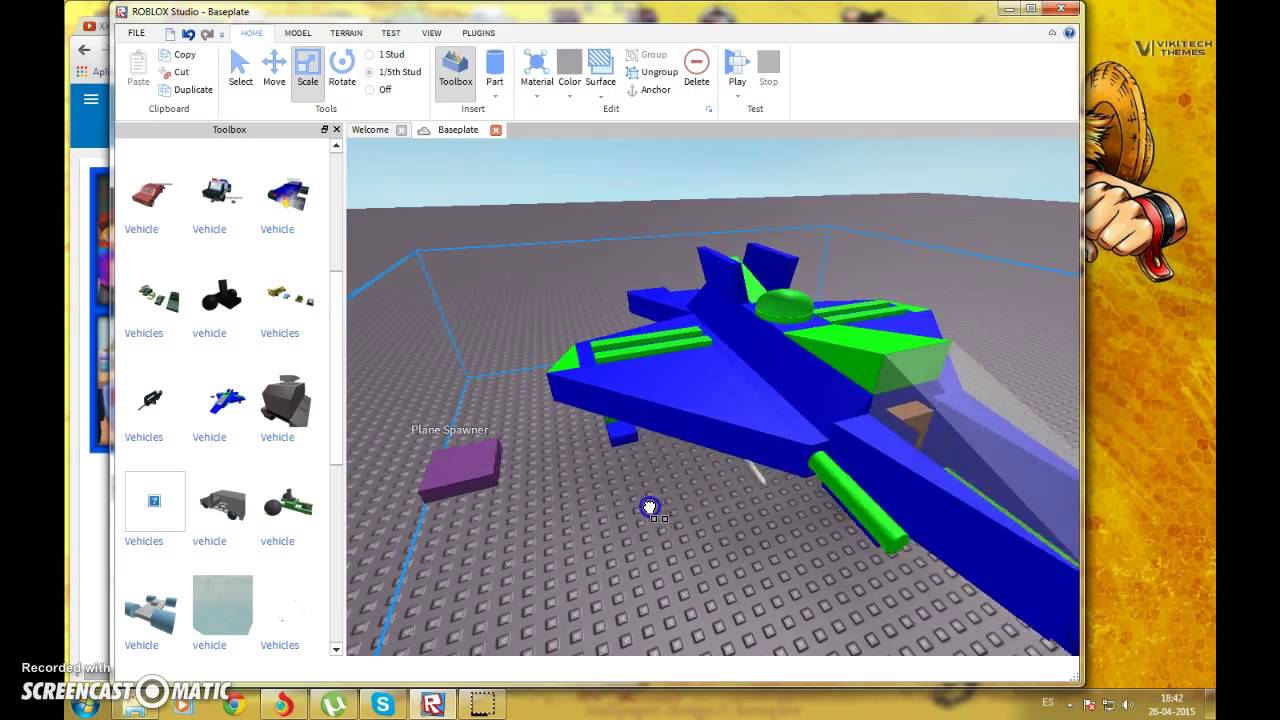Switch to Roblox Studio taskbar icon
The height and width of the screenshot is (720, 1280).
click(x=432, y=704)
